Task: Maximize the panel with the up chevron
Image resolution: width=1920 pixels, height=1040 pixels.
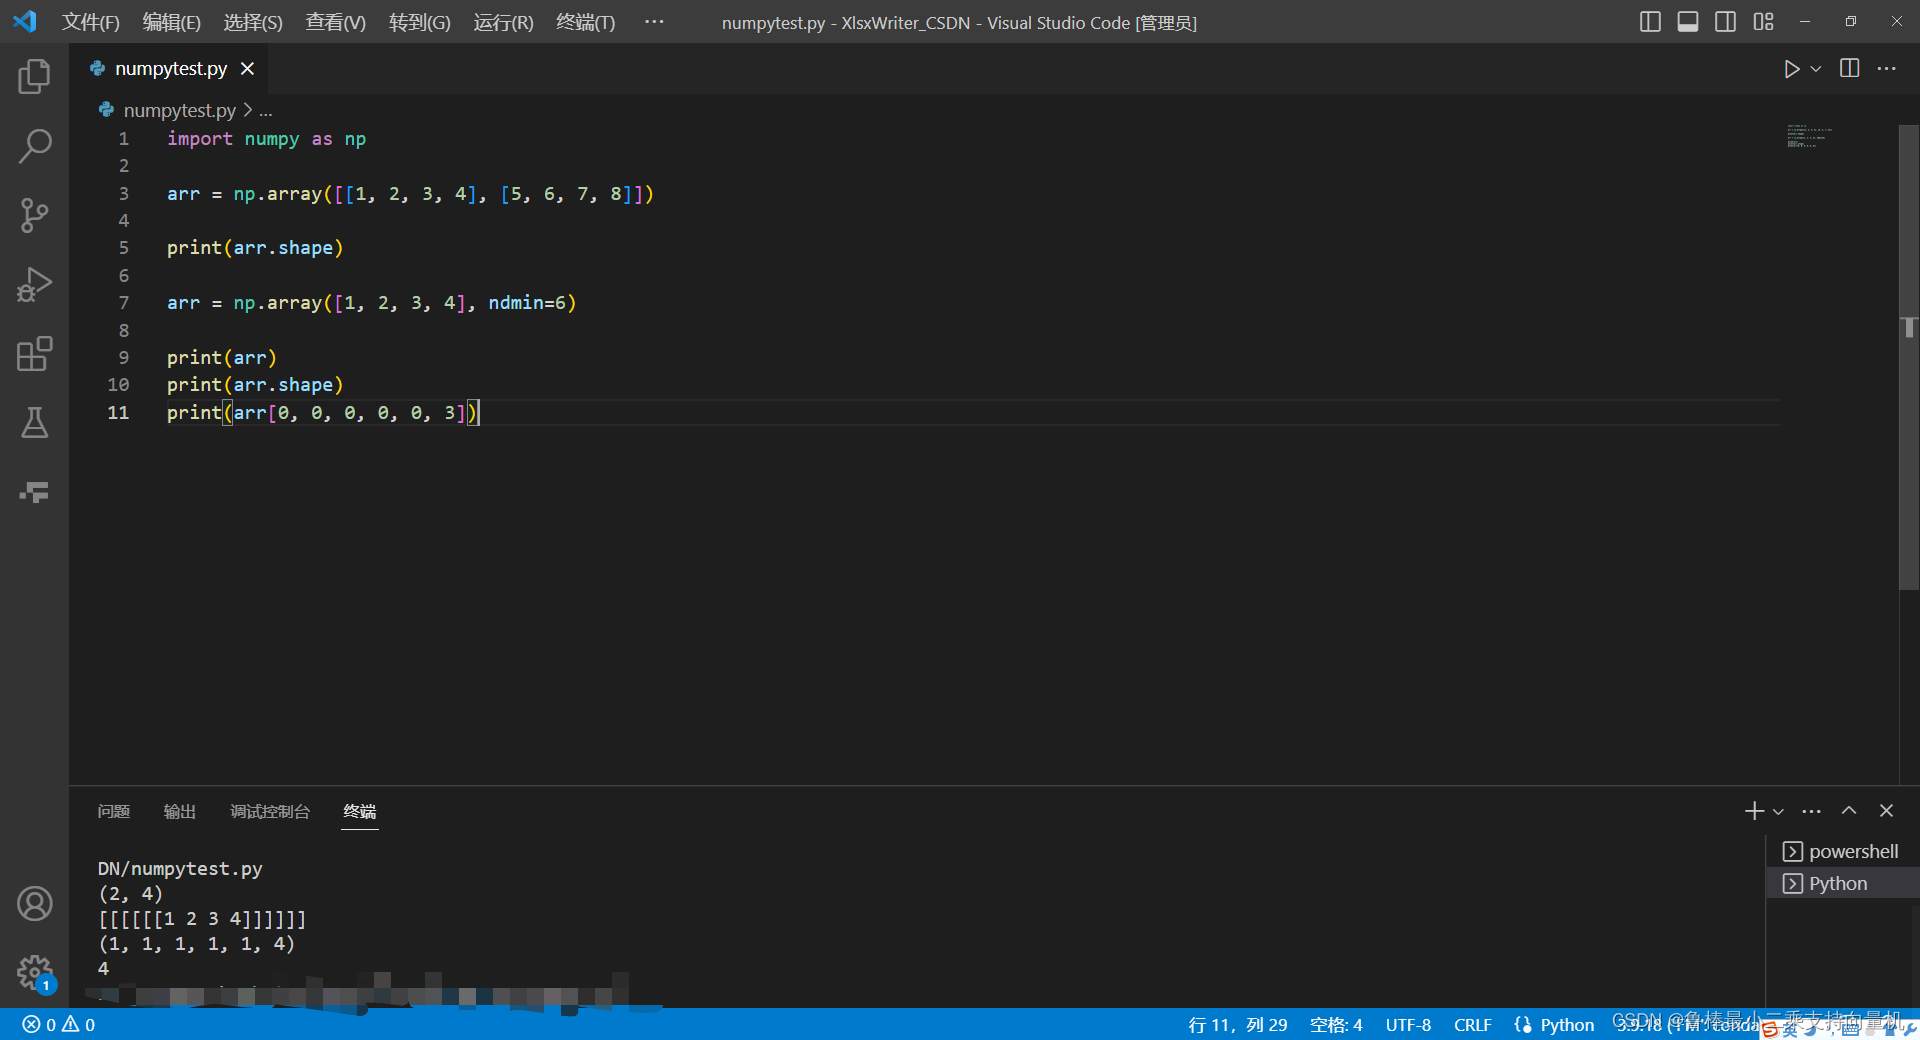Action: tap(1849, 811)
